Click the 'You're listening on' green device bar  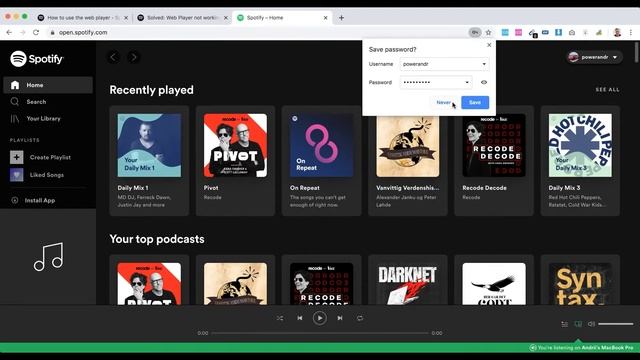[320, 348]
